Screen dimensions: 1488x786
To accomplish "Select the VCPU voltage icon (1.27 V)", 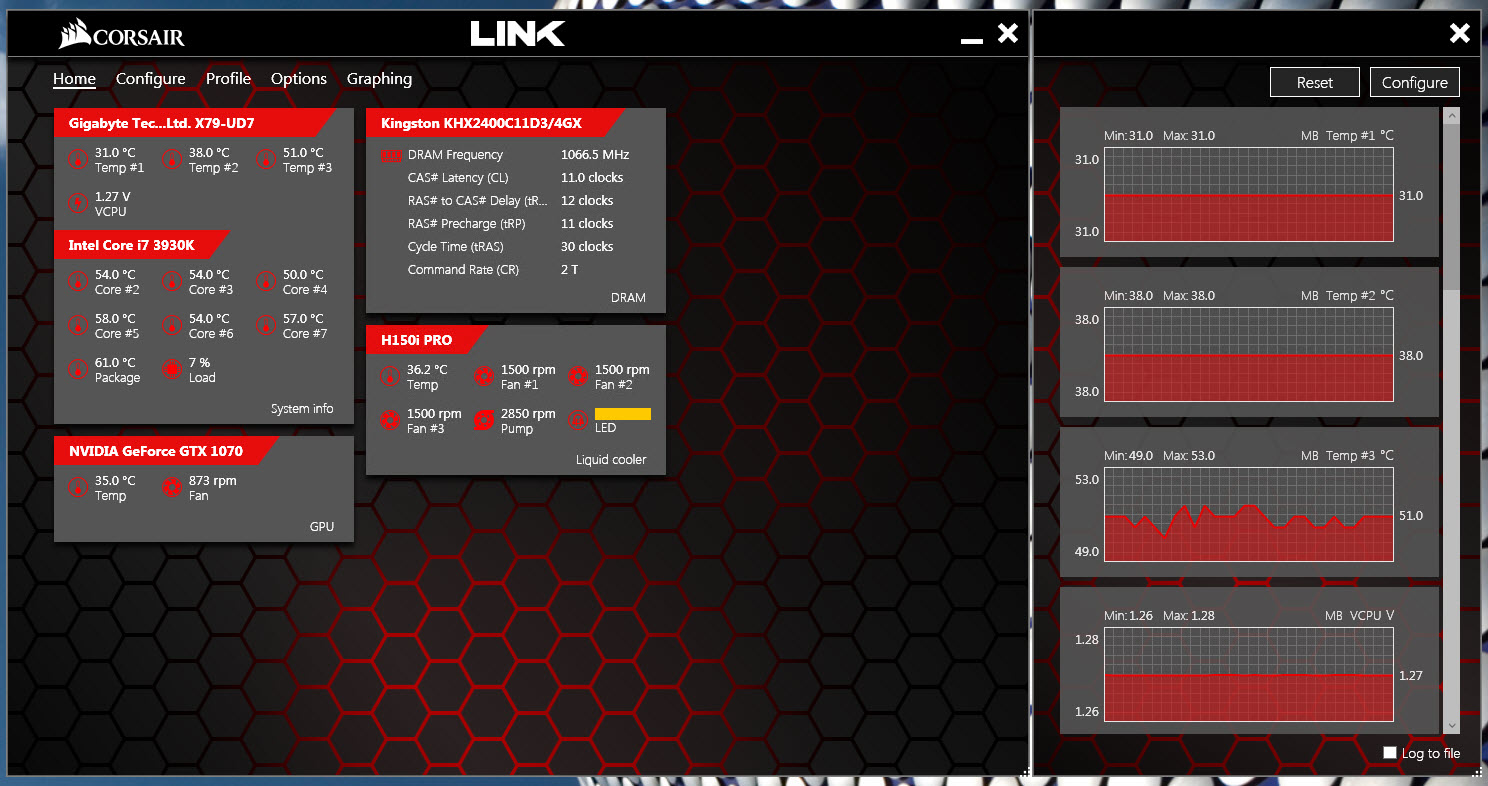I will [78, 203].
